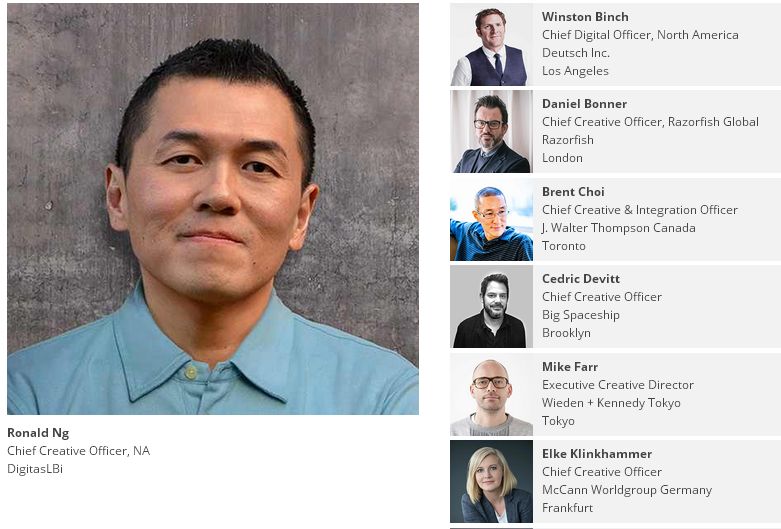Click Elke Klinkhammer's photo thumbnail
The width and height of the screenshot is (781, 529).
tap(491, 481)
